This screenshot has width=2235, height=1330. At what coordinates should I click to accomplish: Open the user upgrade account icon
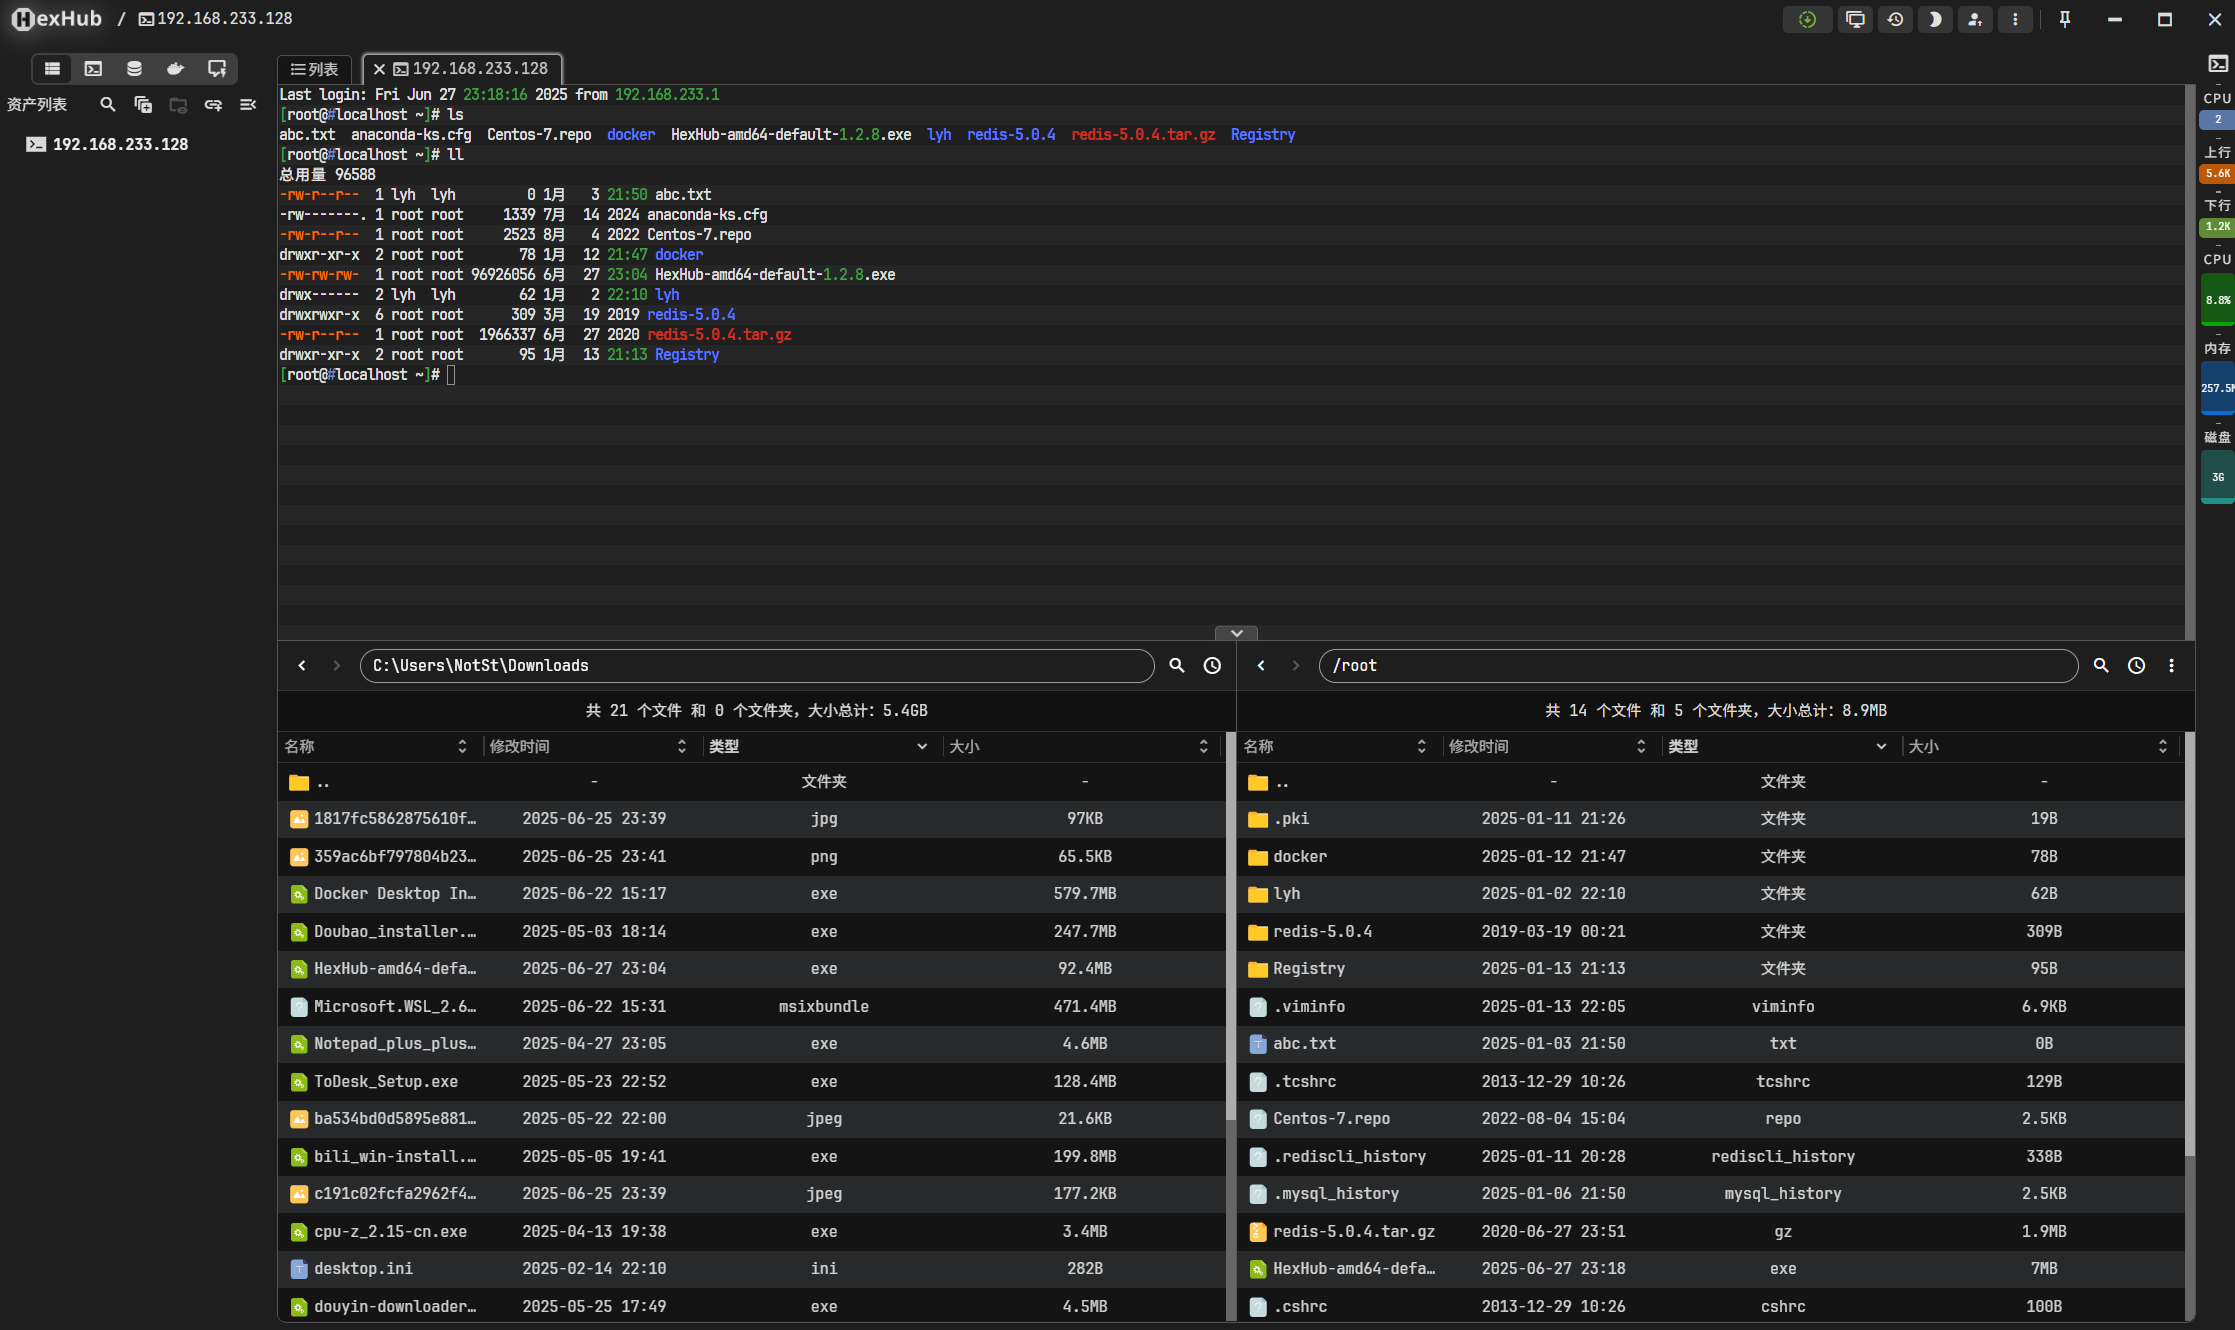coord(1975,19)
